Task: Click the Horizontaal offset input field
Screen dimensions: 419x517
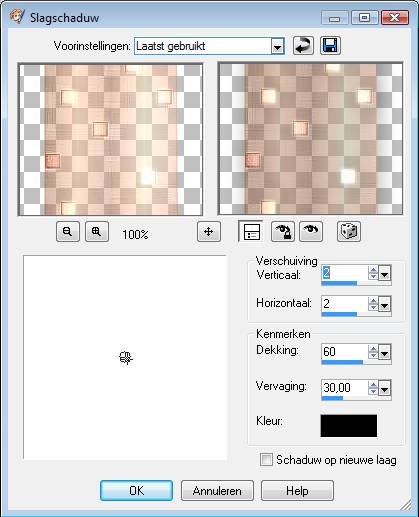Action: click(344, 304)
